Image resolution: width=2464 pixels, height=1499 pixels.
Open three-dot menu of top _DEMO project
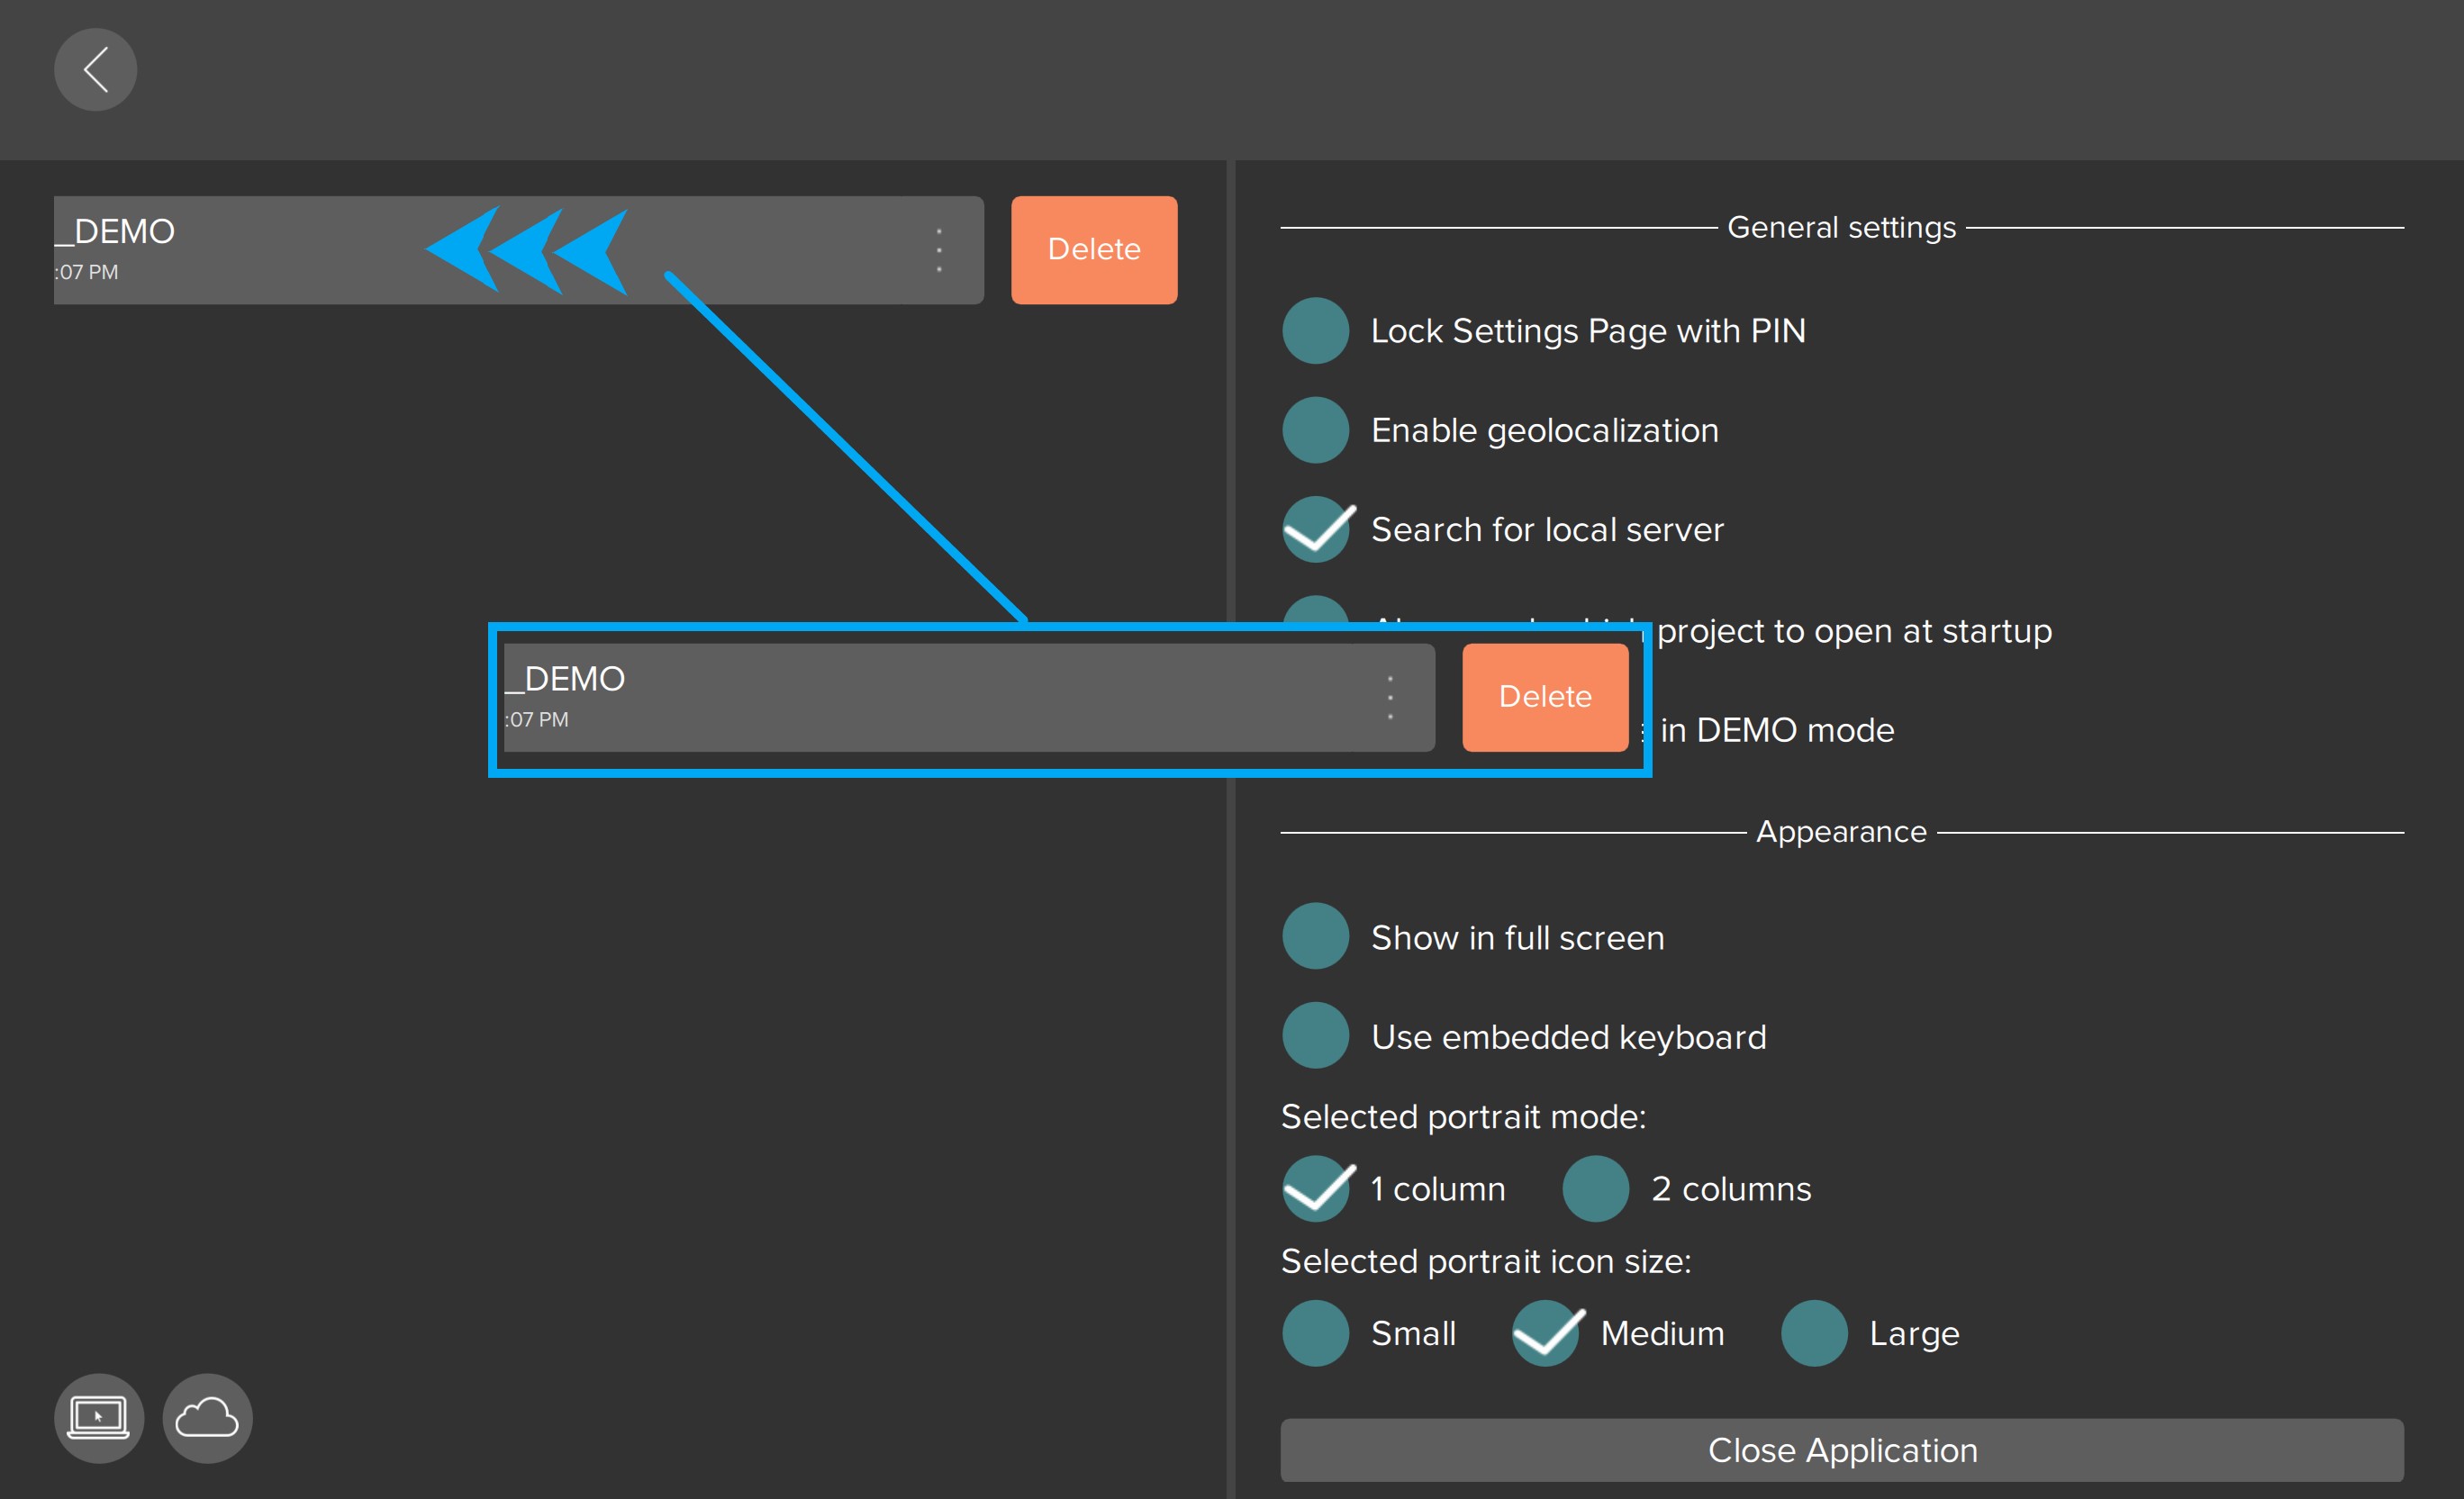point(938,250)
